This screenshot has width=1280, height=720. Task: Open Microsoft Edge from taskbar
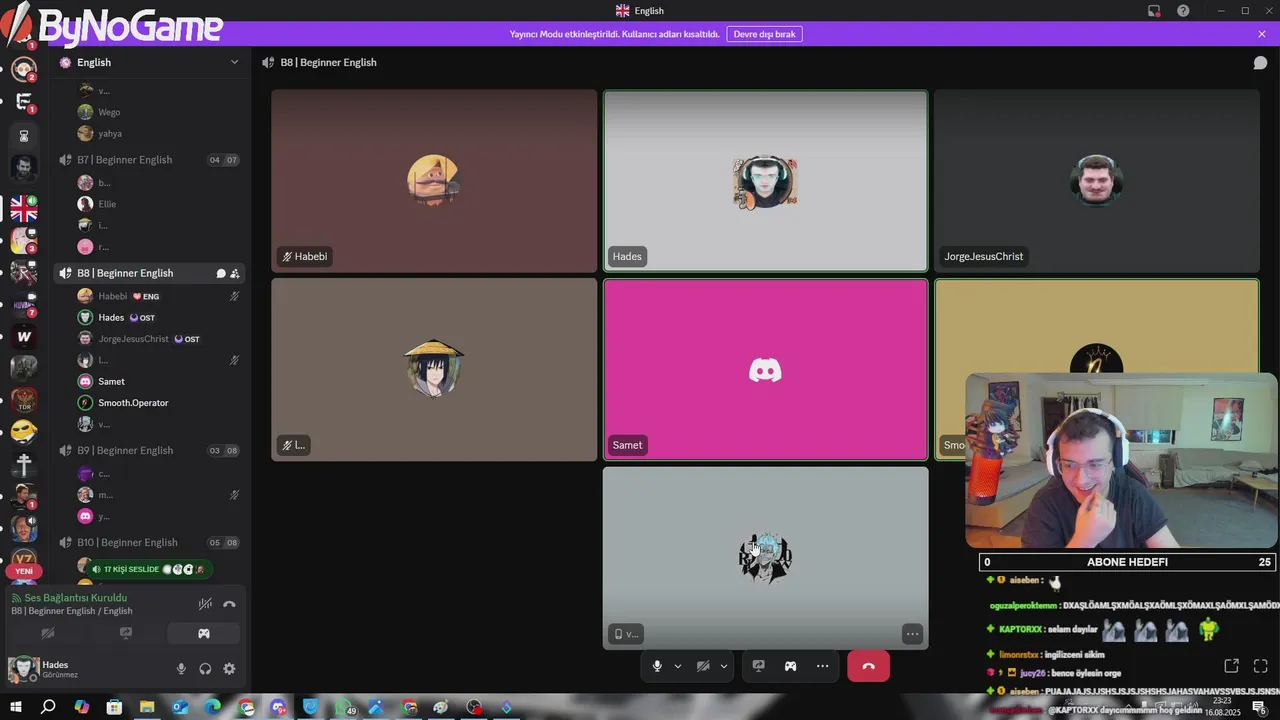[x=213, y=707]
